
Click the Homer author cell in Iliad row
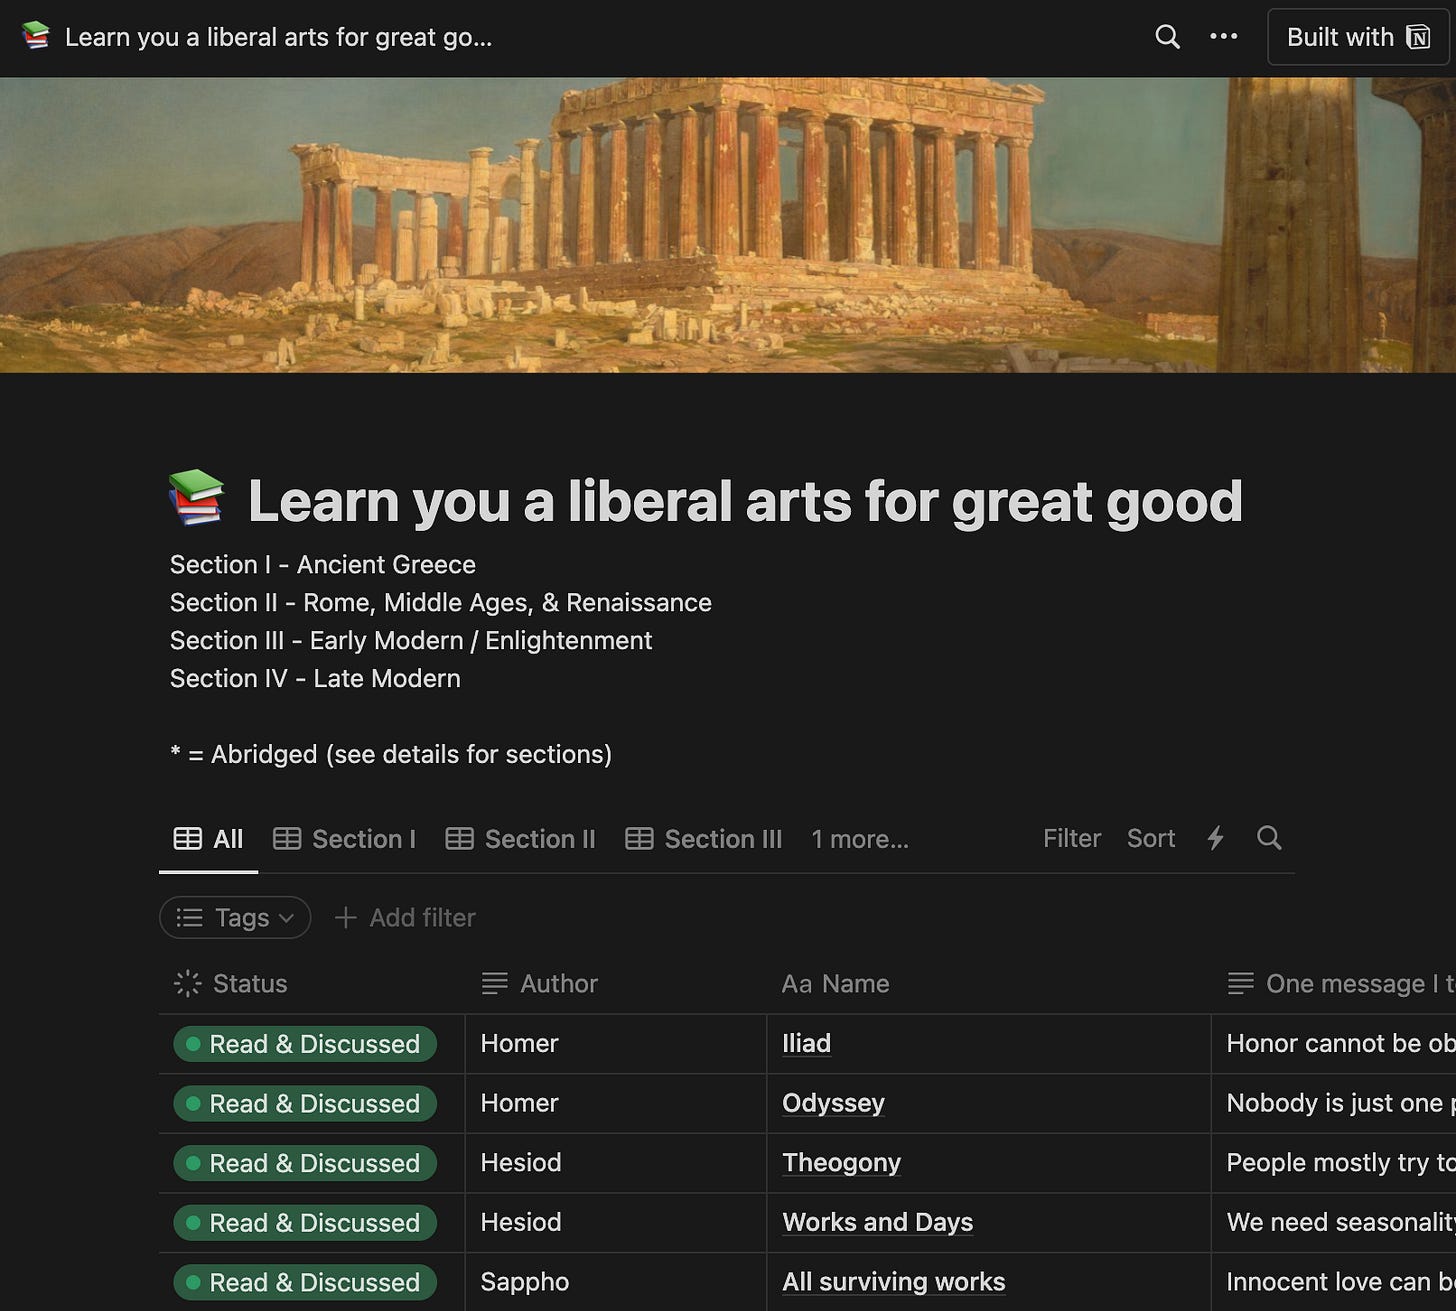616,1044
